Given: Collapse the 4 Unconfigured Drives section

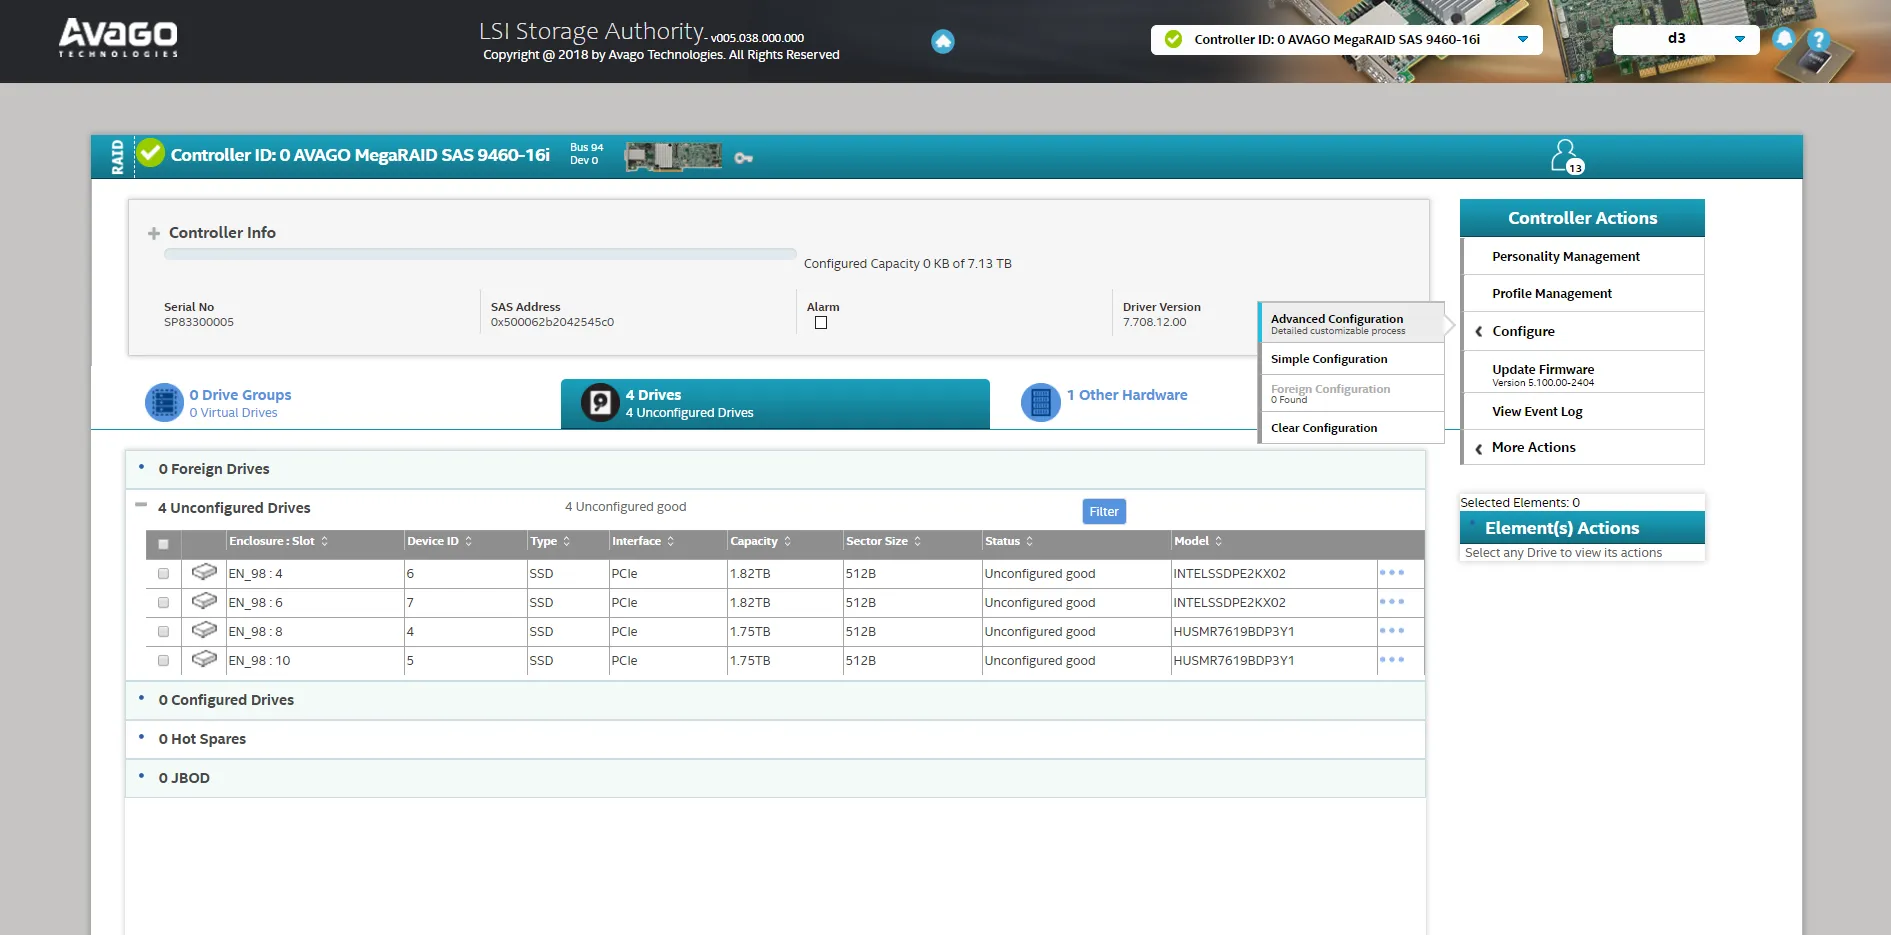Looking at the screenshot, I should point(140,505).
